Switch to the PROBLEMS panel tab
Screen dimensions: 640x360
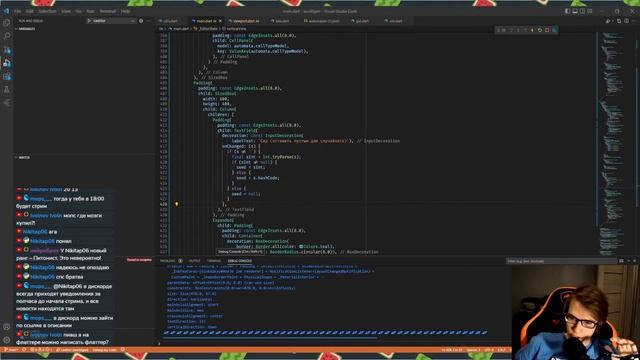168,261
